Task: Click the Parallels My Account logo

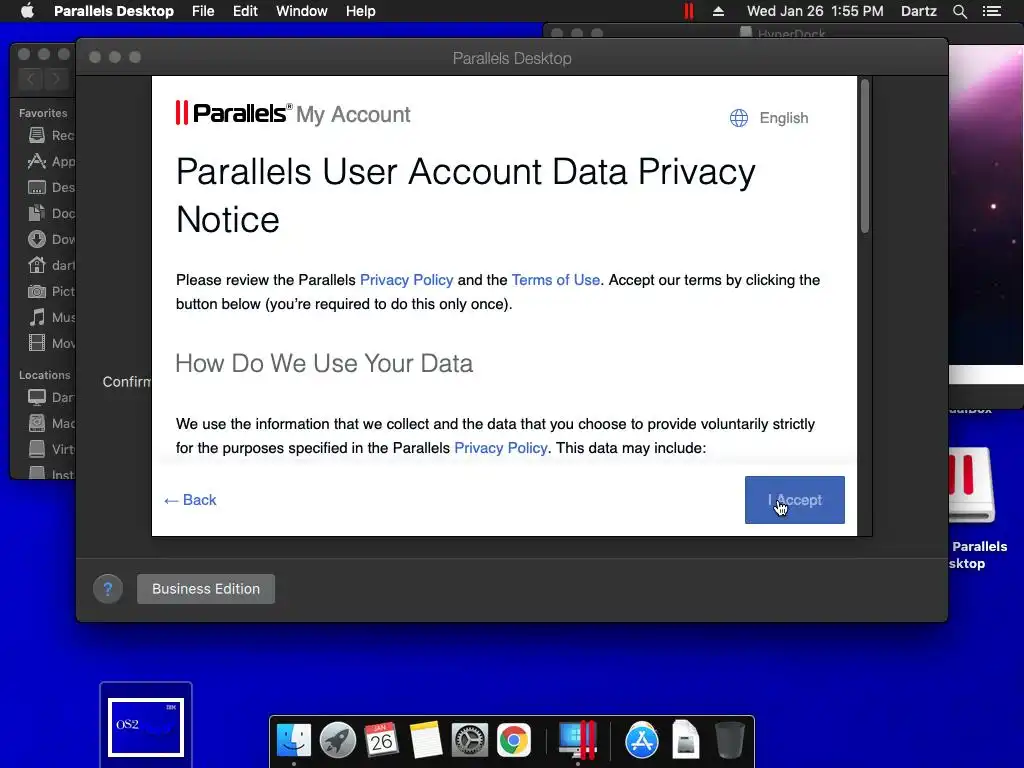Action: (293, 114)
